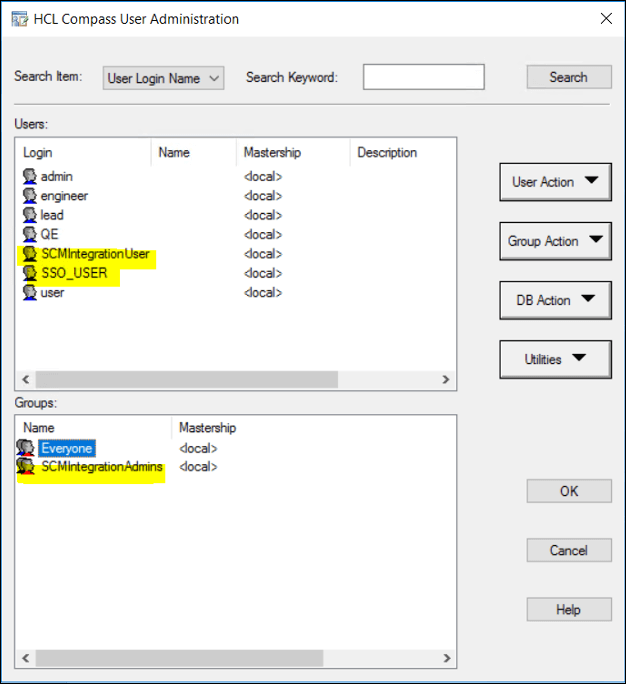Click the Everyone group icon
This screenshot has height=684, width=626.
click(x=25, y=448)
